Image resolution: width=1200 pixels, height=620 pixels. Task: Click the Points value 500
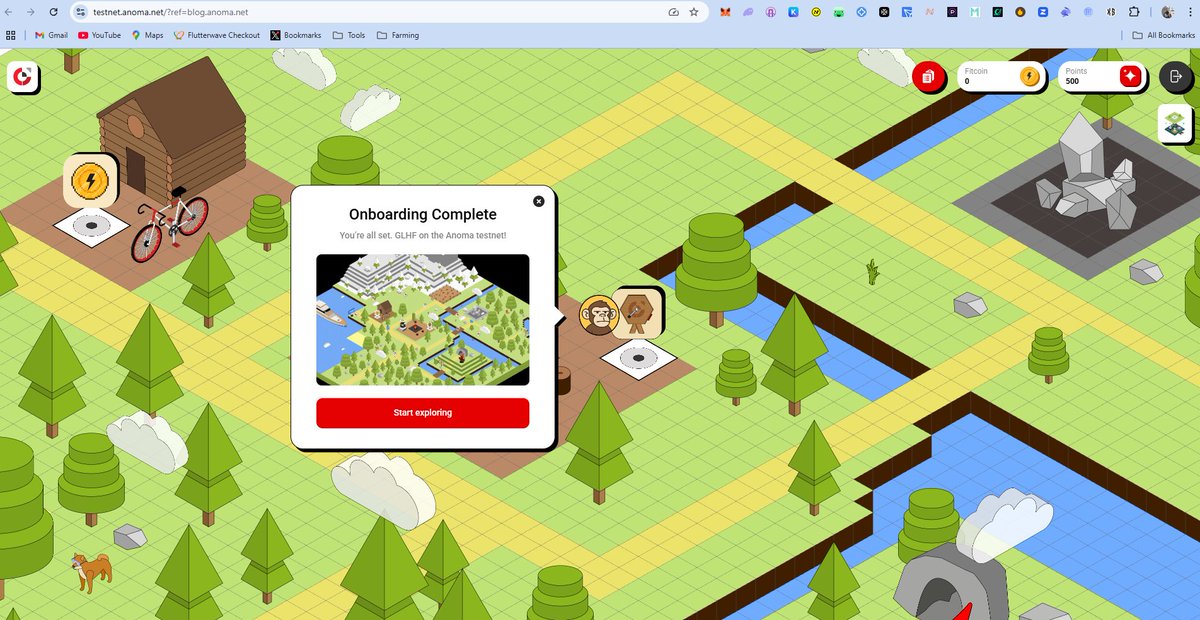pos(1072,82)
